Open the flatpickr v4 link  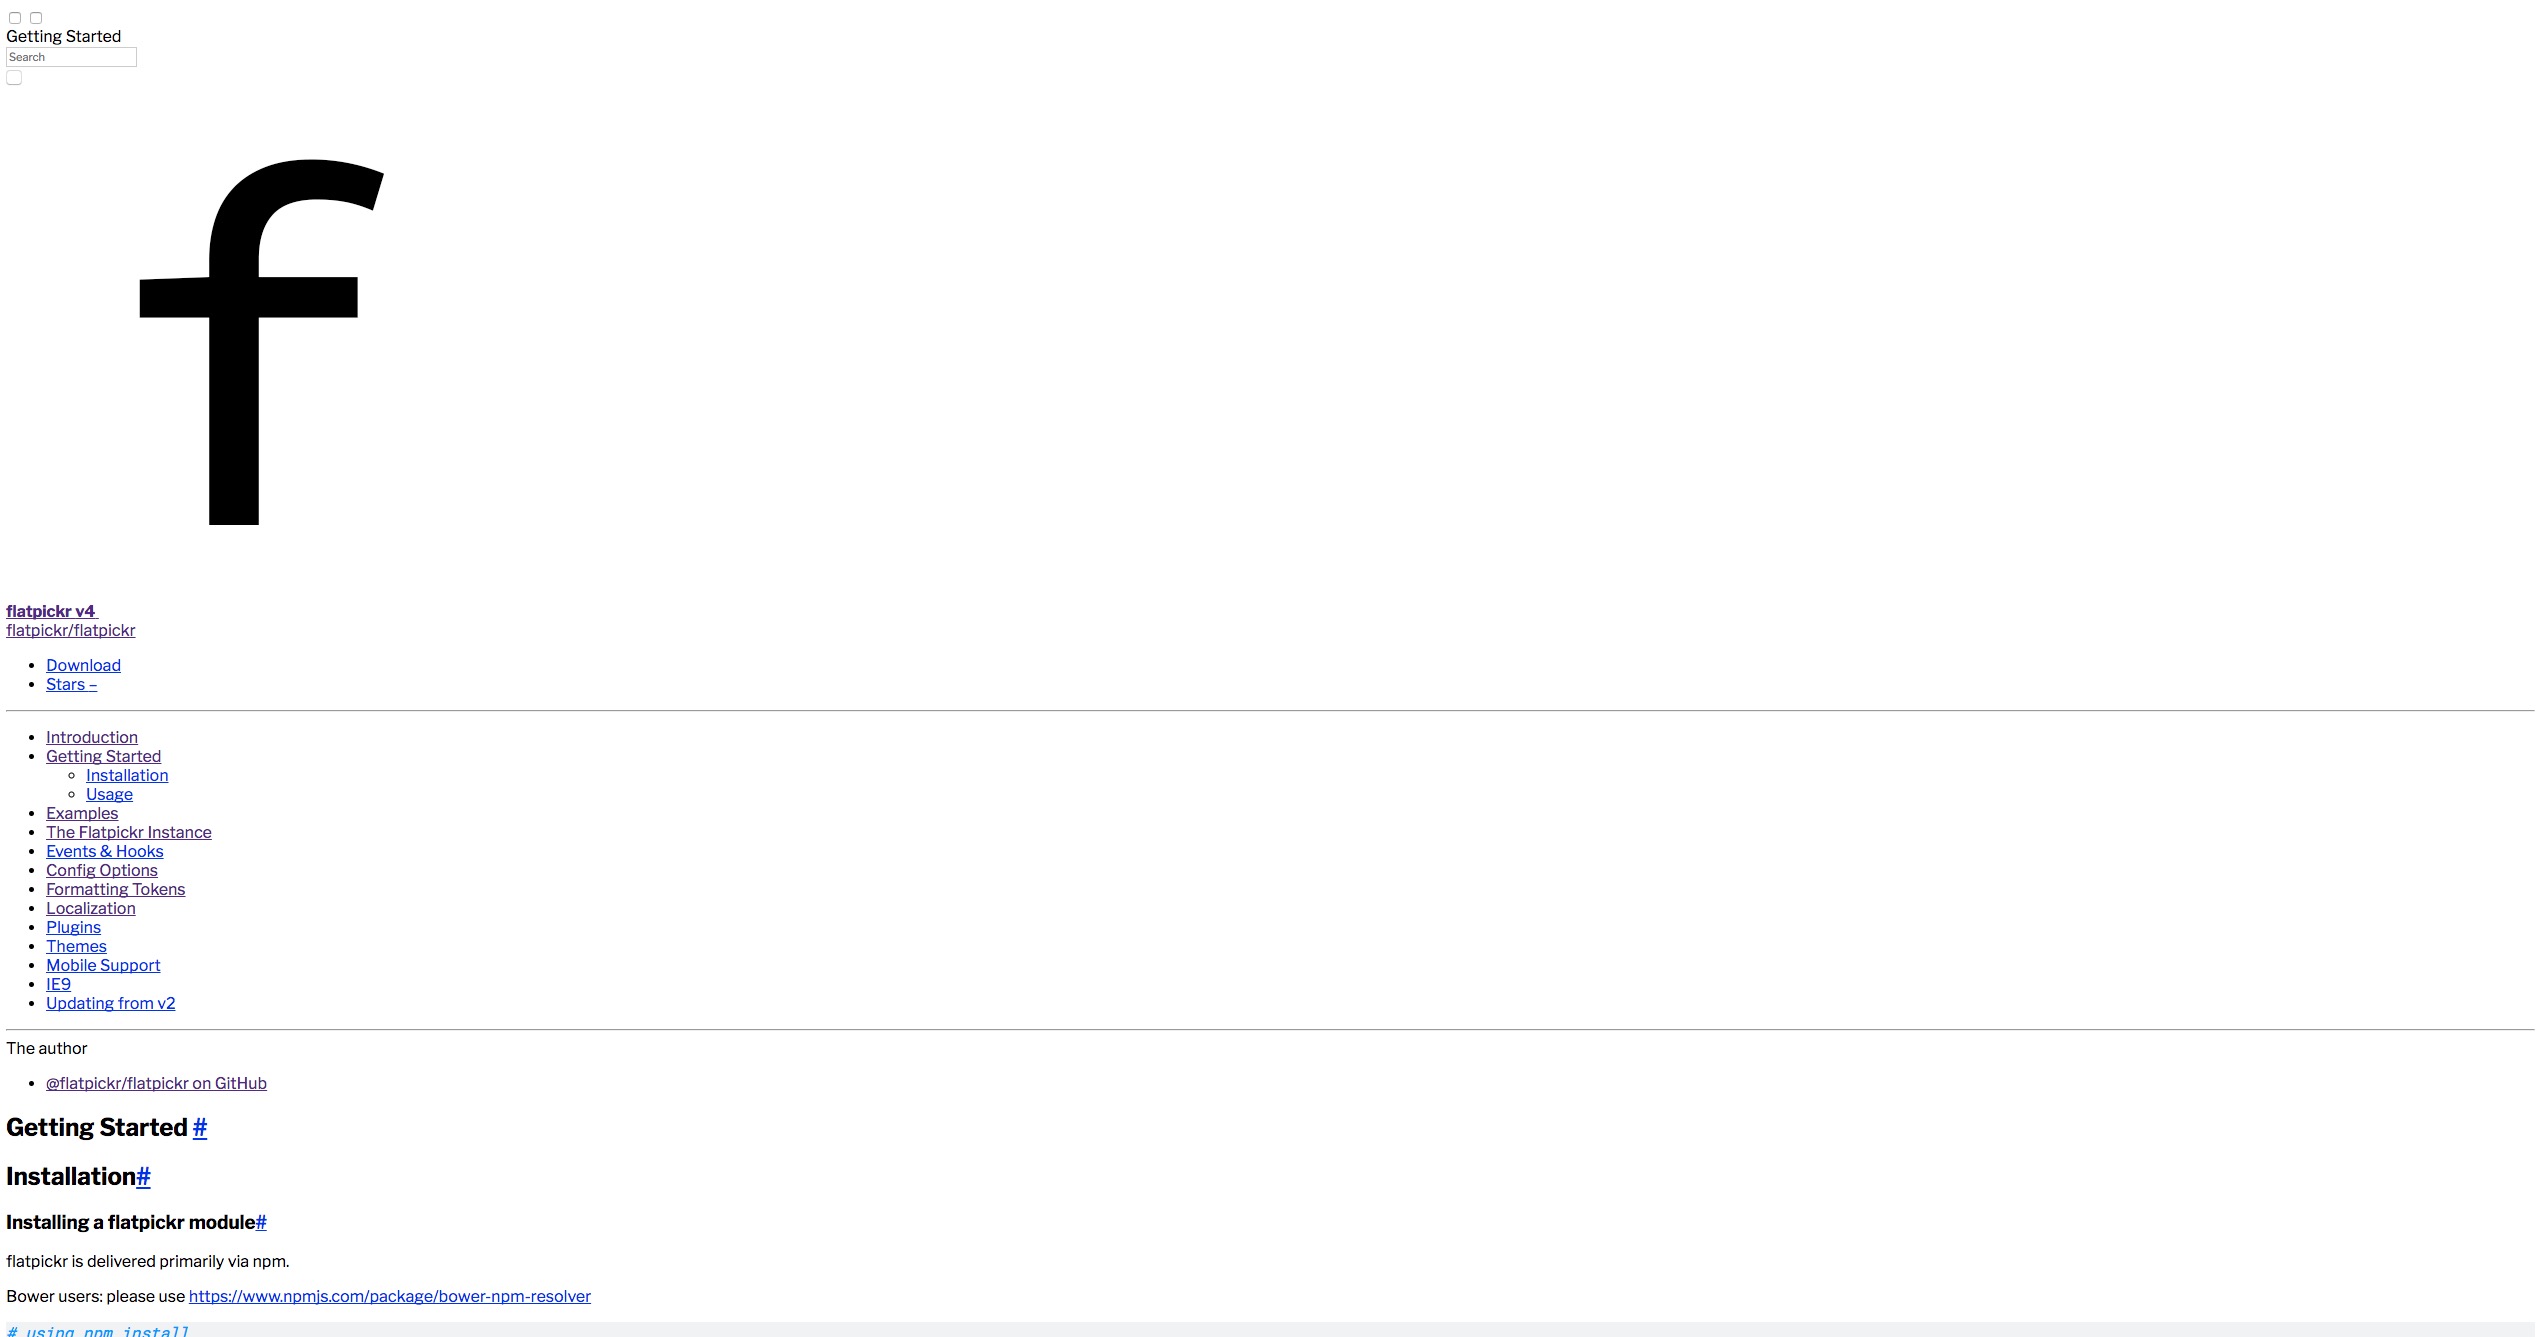tap(50, 611)
